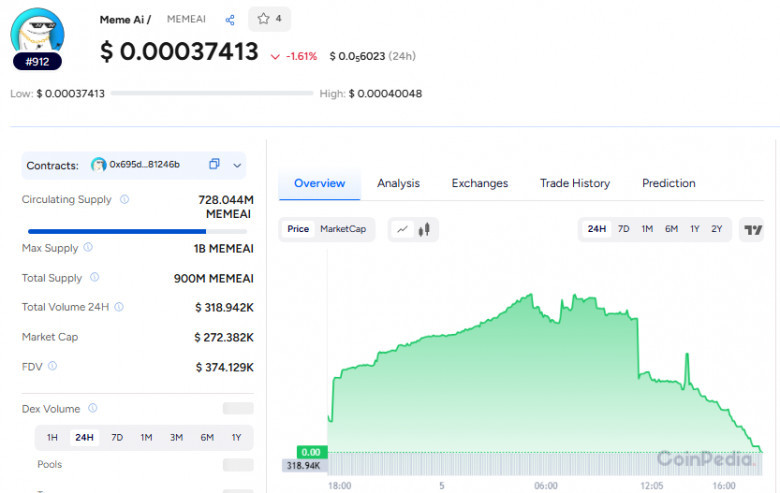Switch to Trade History tab
This screenshot has width=780, height=493.
pyautogui.click(x=575, y=183)
